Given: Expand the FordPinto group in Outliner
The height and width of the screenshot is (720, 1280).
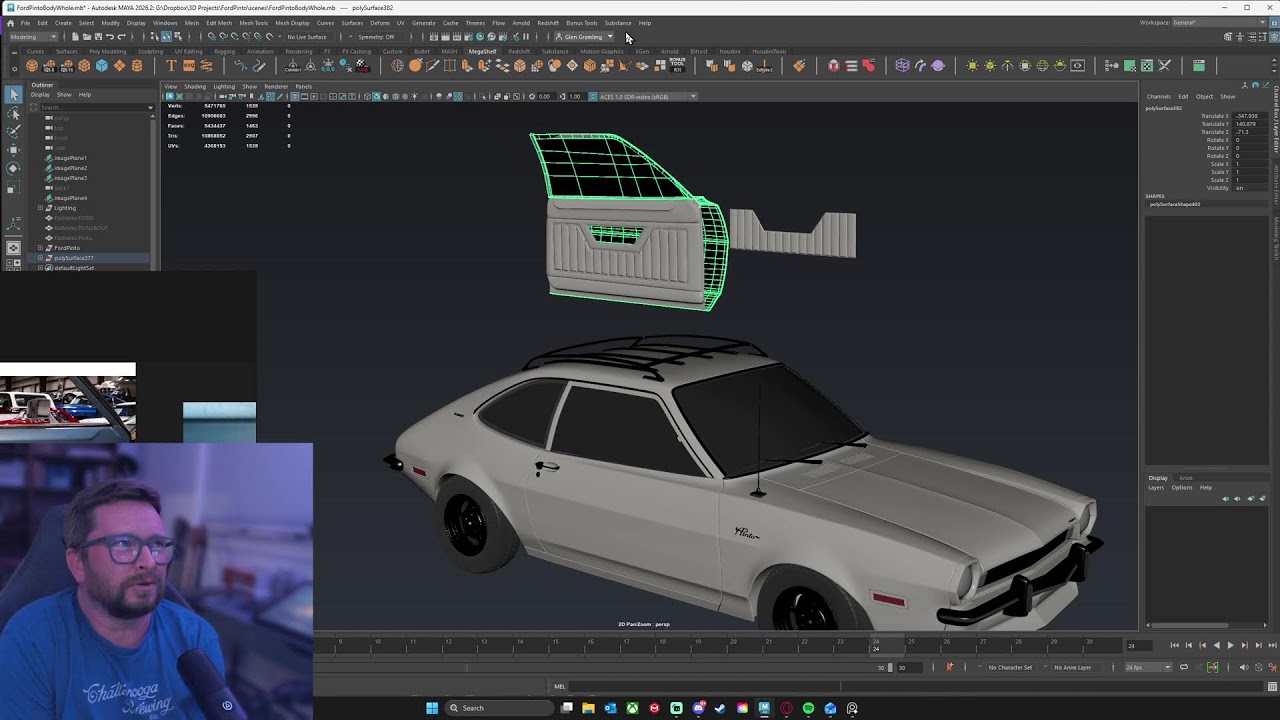Looking at the screenshot, I should [40, 248].
